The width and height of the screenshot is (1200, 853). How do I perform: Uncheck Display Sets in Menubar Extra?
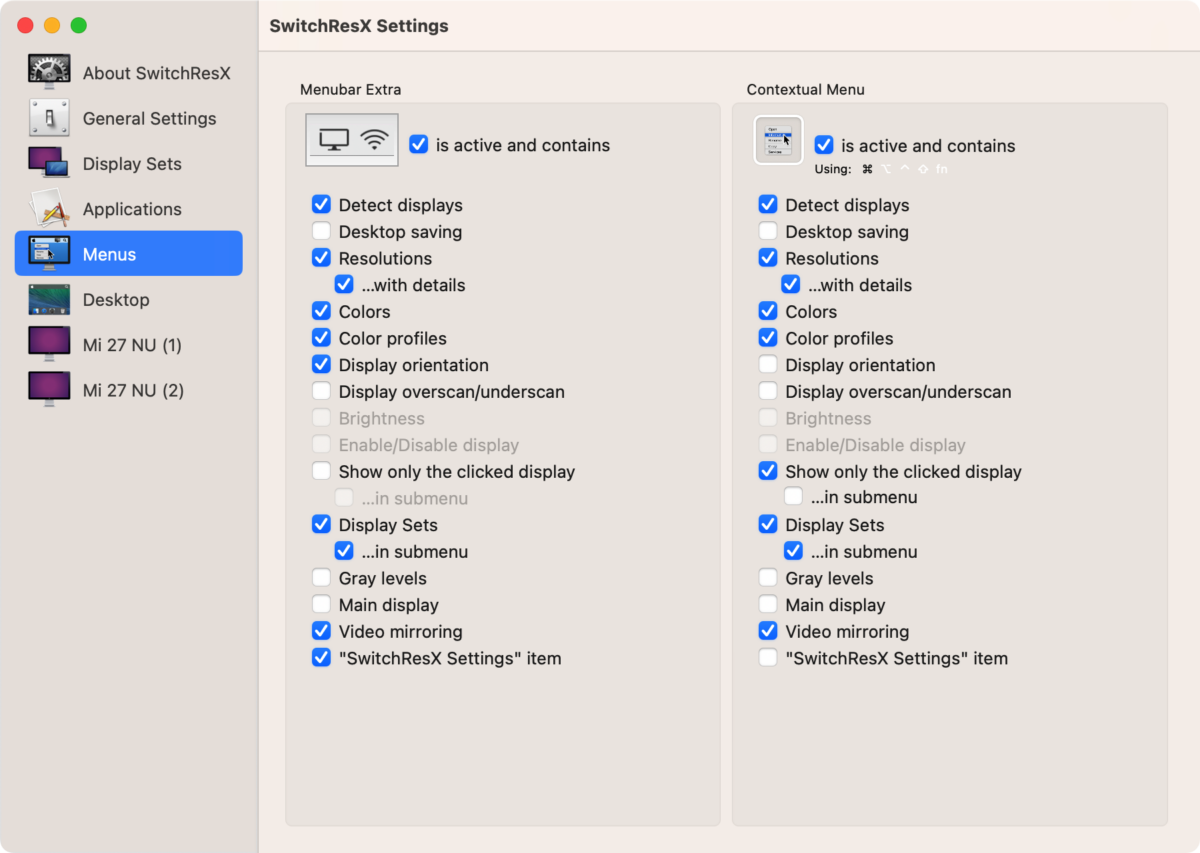click(321, 525)
